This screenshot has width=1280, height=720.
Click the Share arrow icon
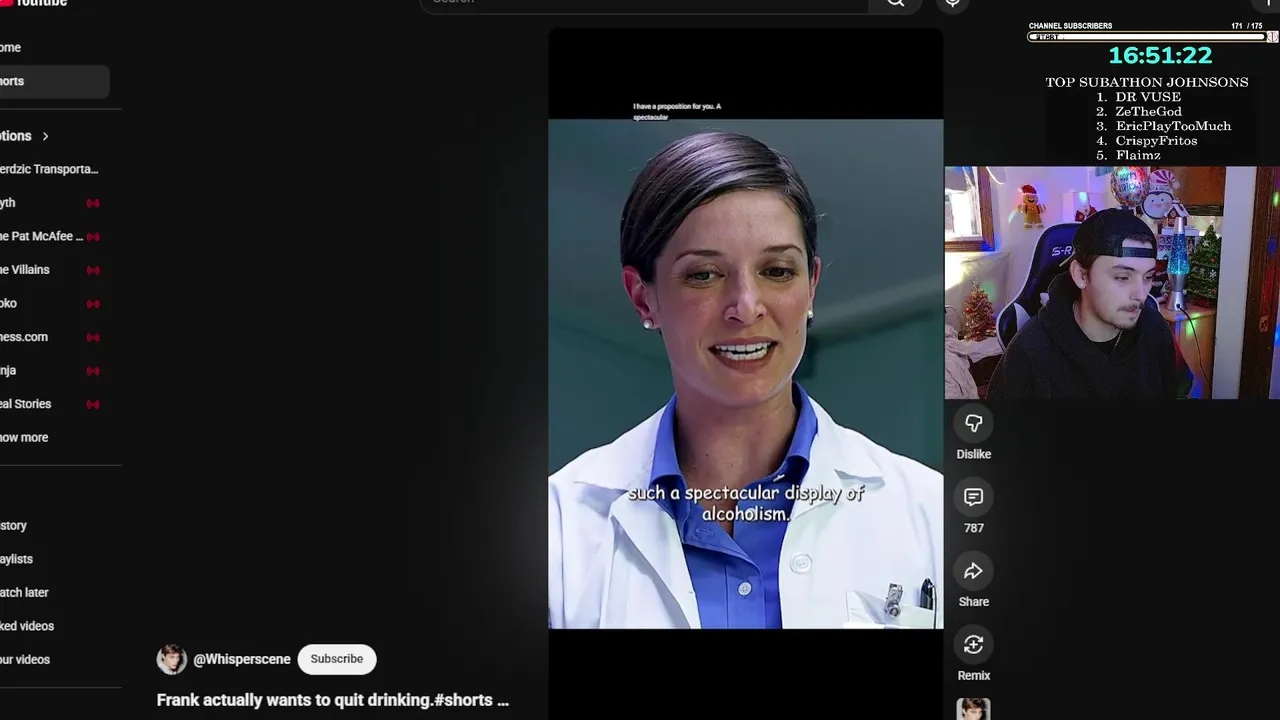pyautogui.click(x=973, y=571)
